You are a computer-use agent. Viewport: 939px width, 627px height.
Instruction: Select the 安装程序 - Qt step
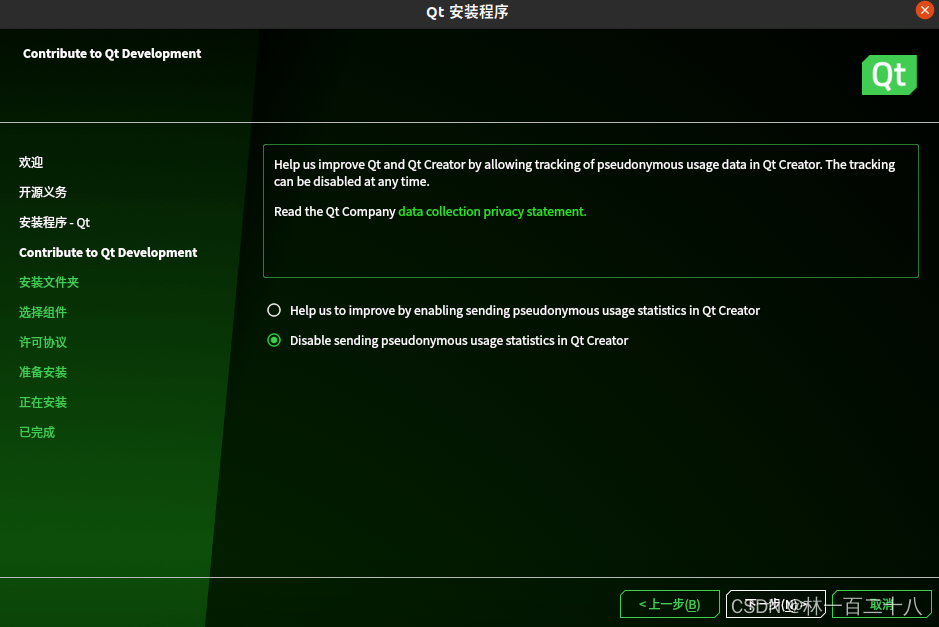54,222
